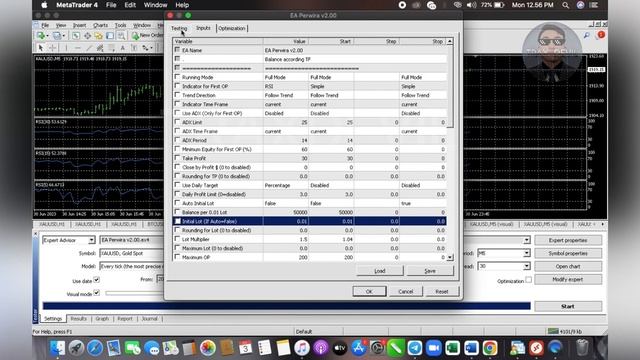Click the search magnifier in MetaTrader window
640x360 pixels.
pyautogui.click(x=587, y=36)
